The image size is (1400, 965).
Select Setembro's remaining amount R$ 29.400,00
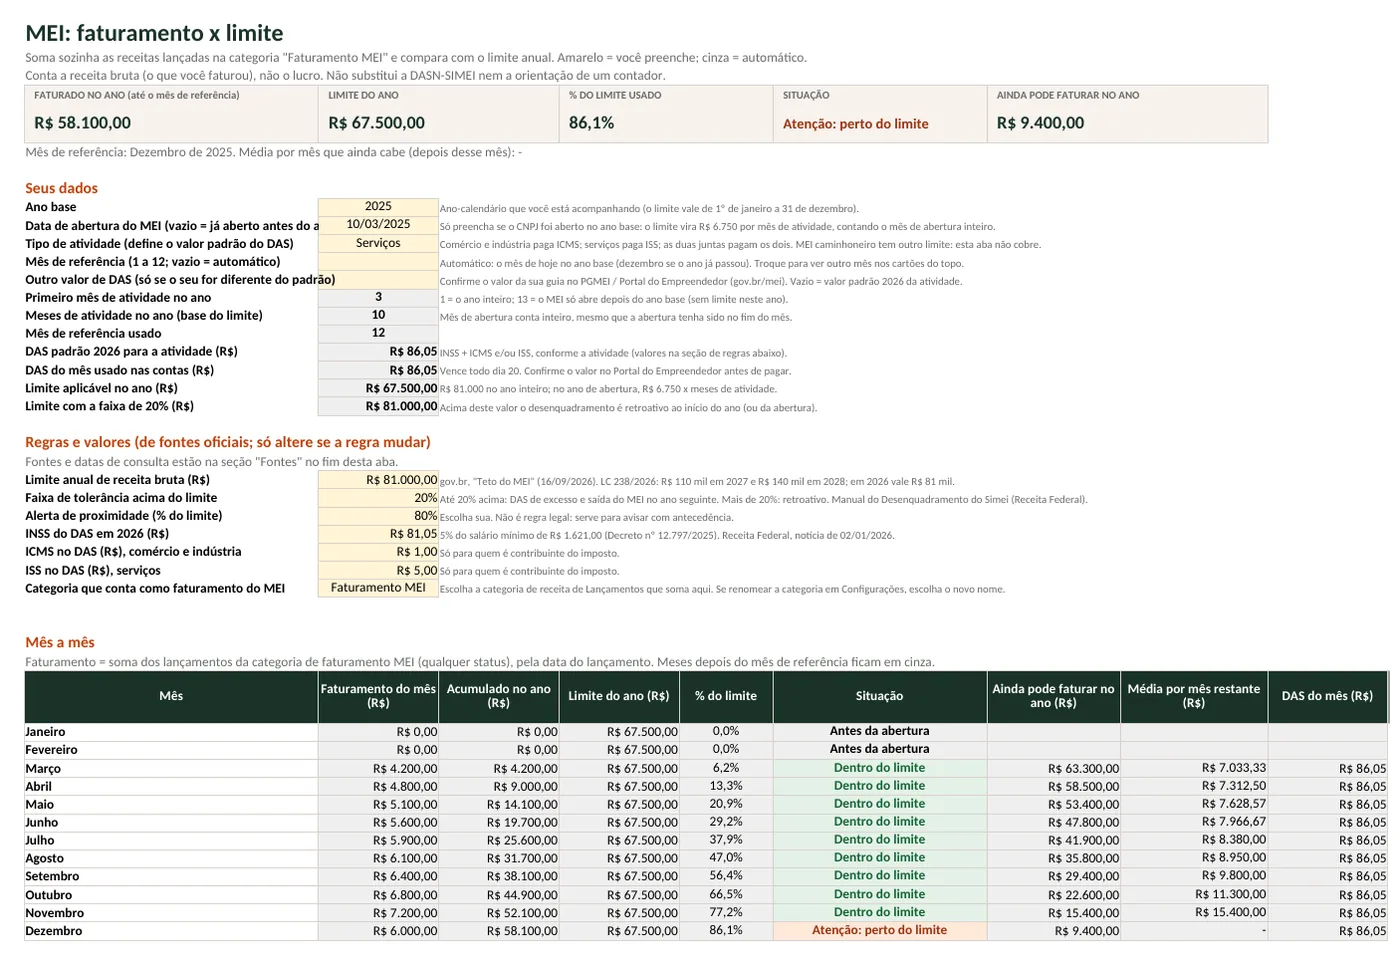pos(1054,876)
